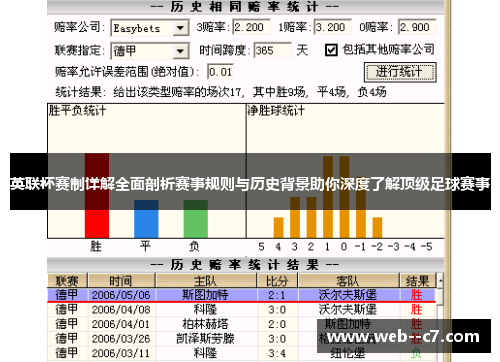Click home team 柏林赫塔 cell
Image resolution: width=500 pixels, height=362 pixels.
click(x=206, y=324)
